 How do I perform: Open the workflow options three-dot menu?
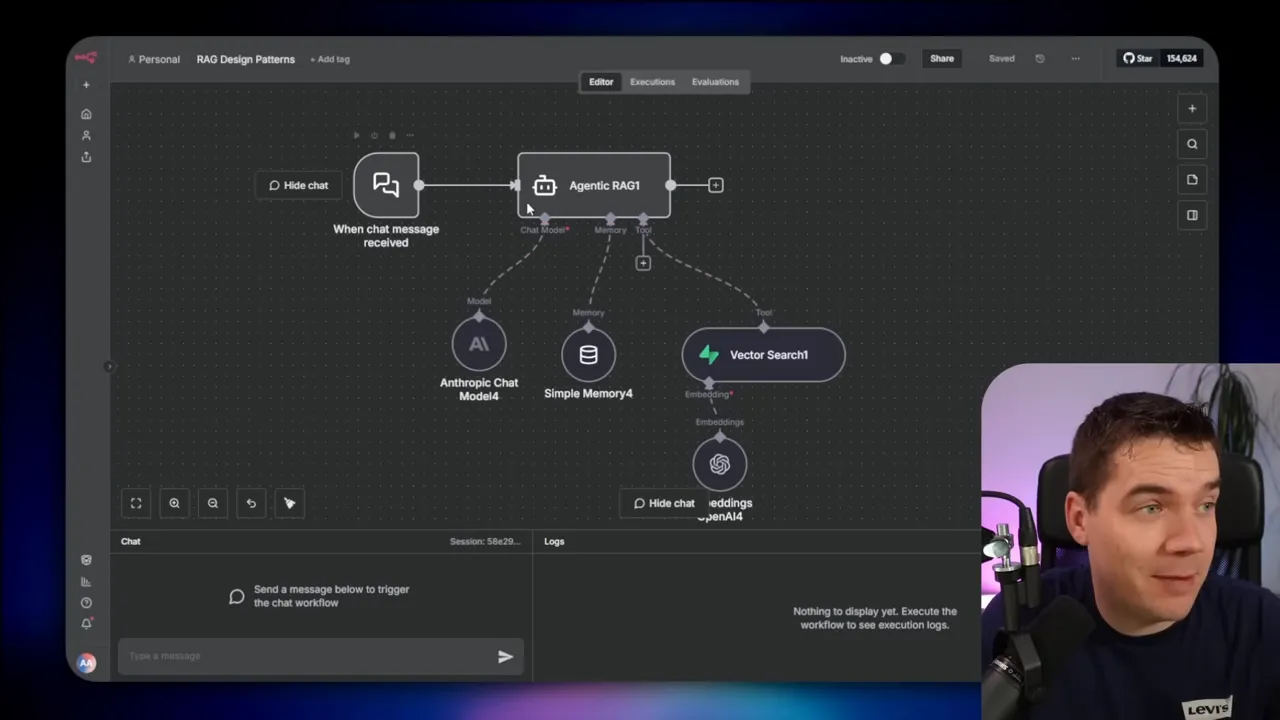pos(1075,58)
